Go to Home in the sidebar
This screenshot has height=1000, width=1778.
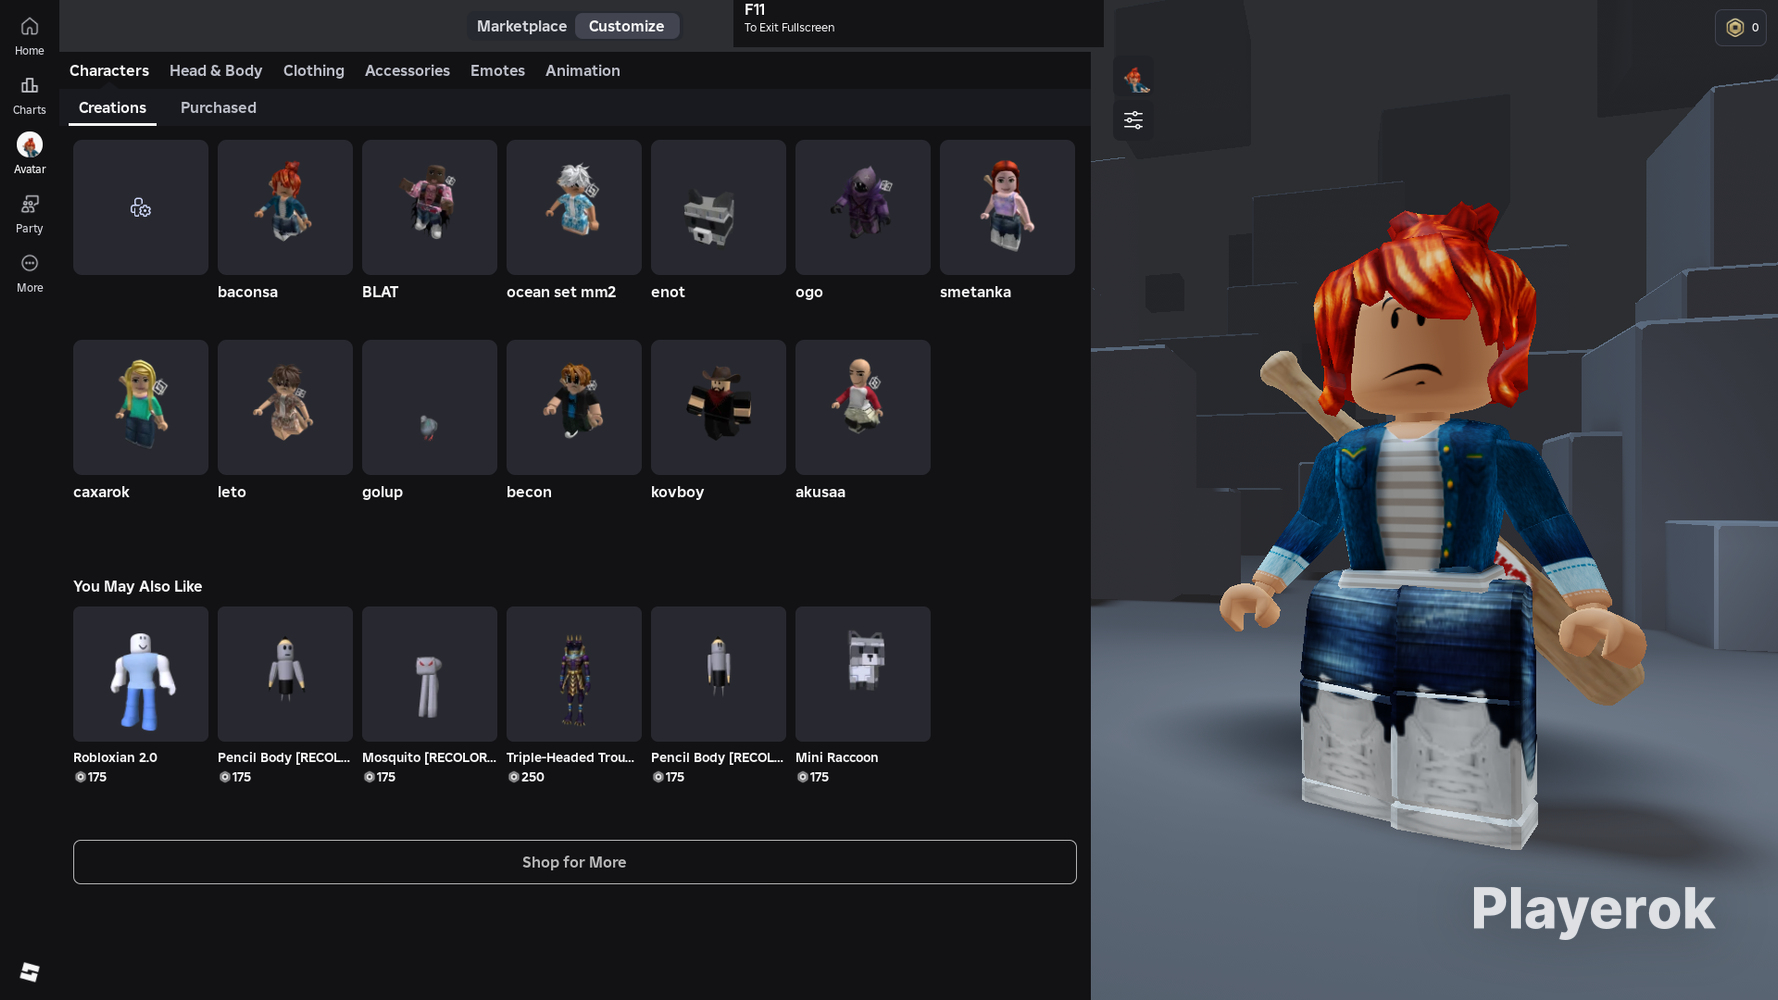tap(29, 36)
